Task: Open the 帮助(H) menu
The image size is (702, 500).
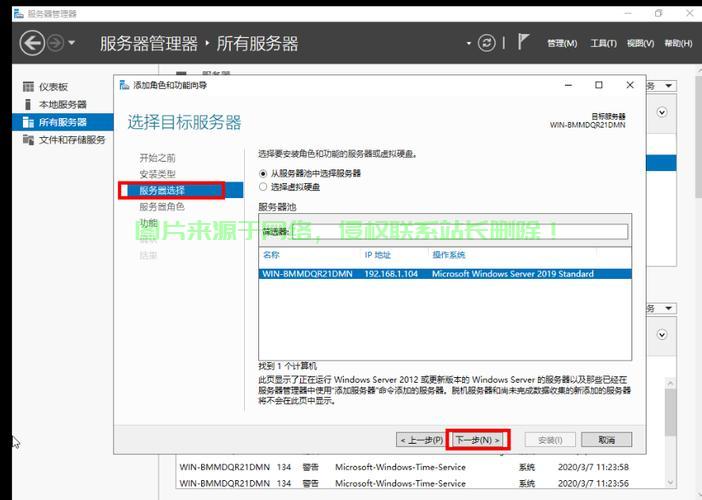Action: (x=678, y=43)
